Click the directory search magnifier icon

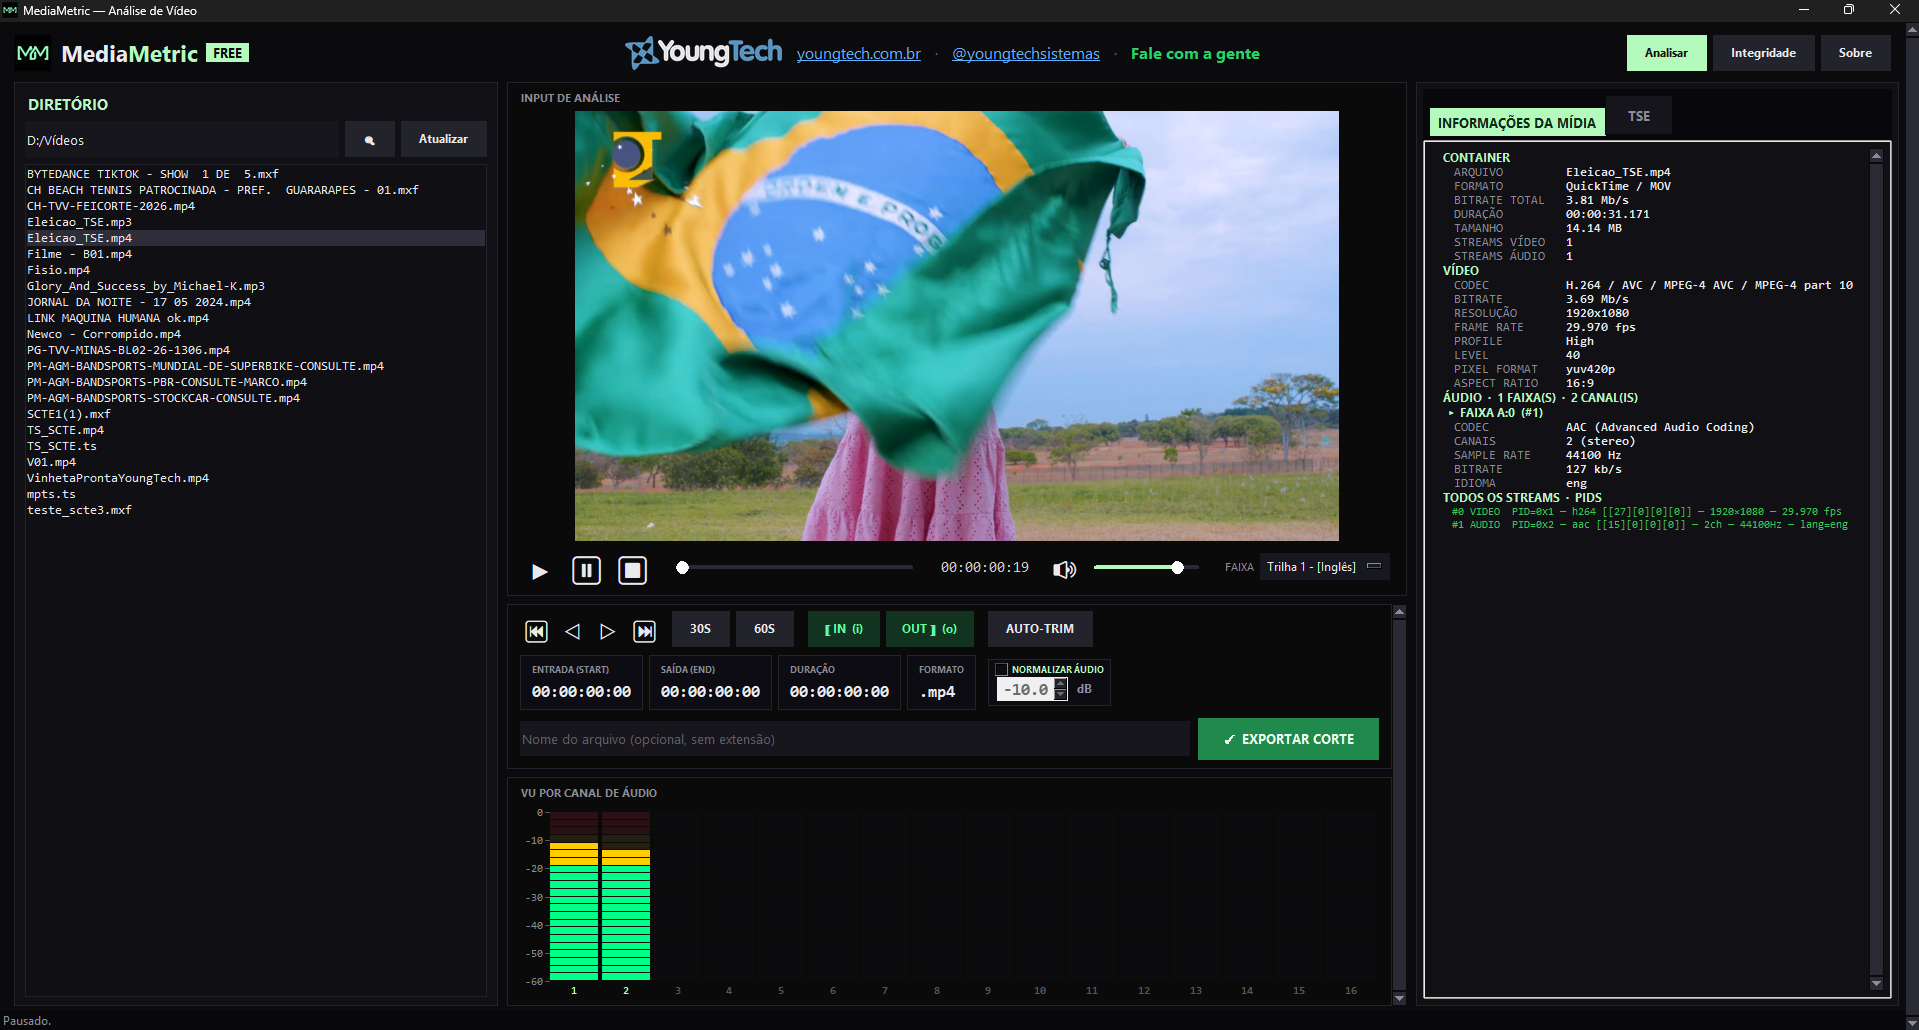point(370,140)
